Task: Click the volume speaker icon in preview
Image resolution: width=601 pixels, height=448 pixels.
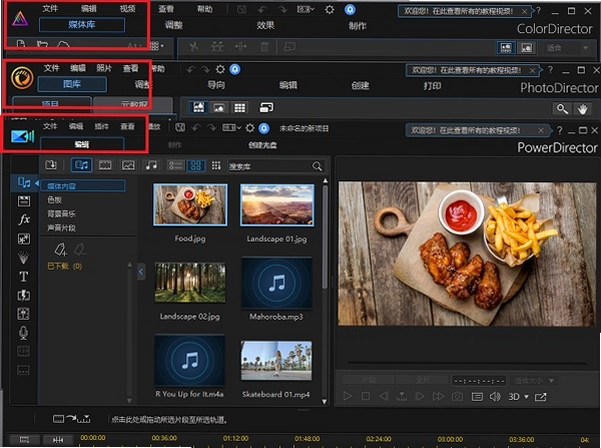Action: [x=495, y=396]
